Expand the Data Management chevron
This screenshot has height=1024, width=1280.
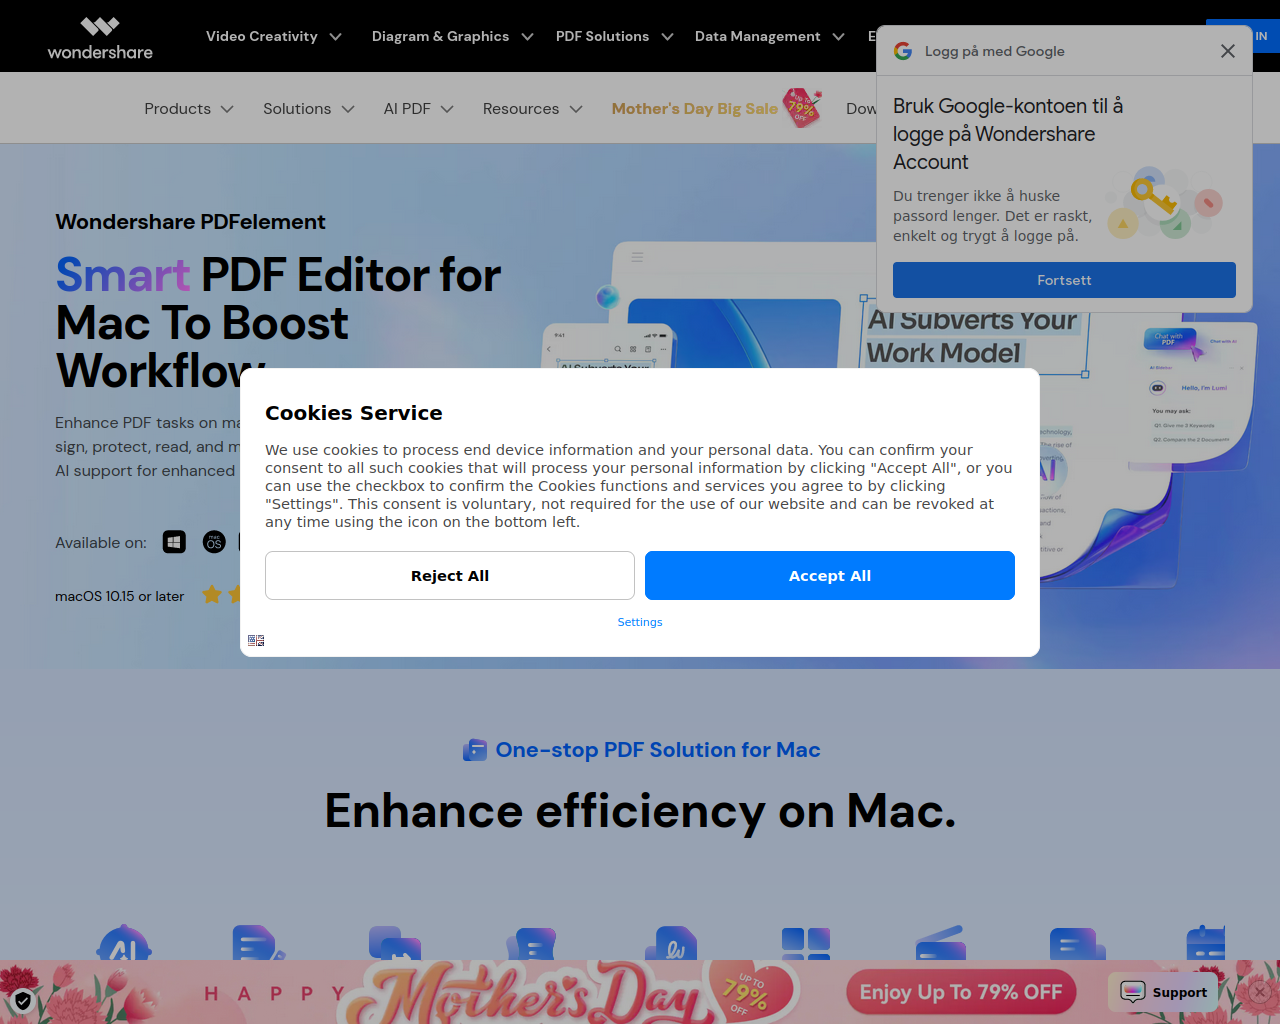[838, 37]
